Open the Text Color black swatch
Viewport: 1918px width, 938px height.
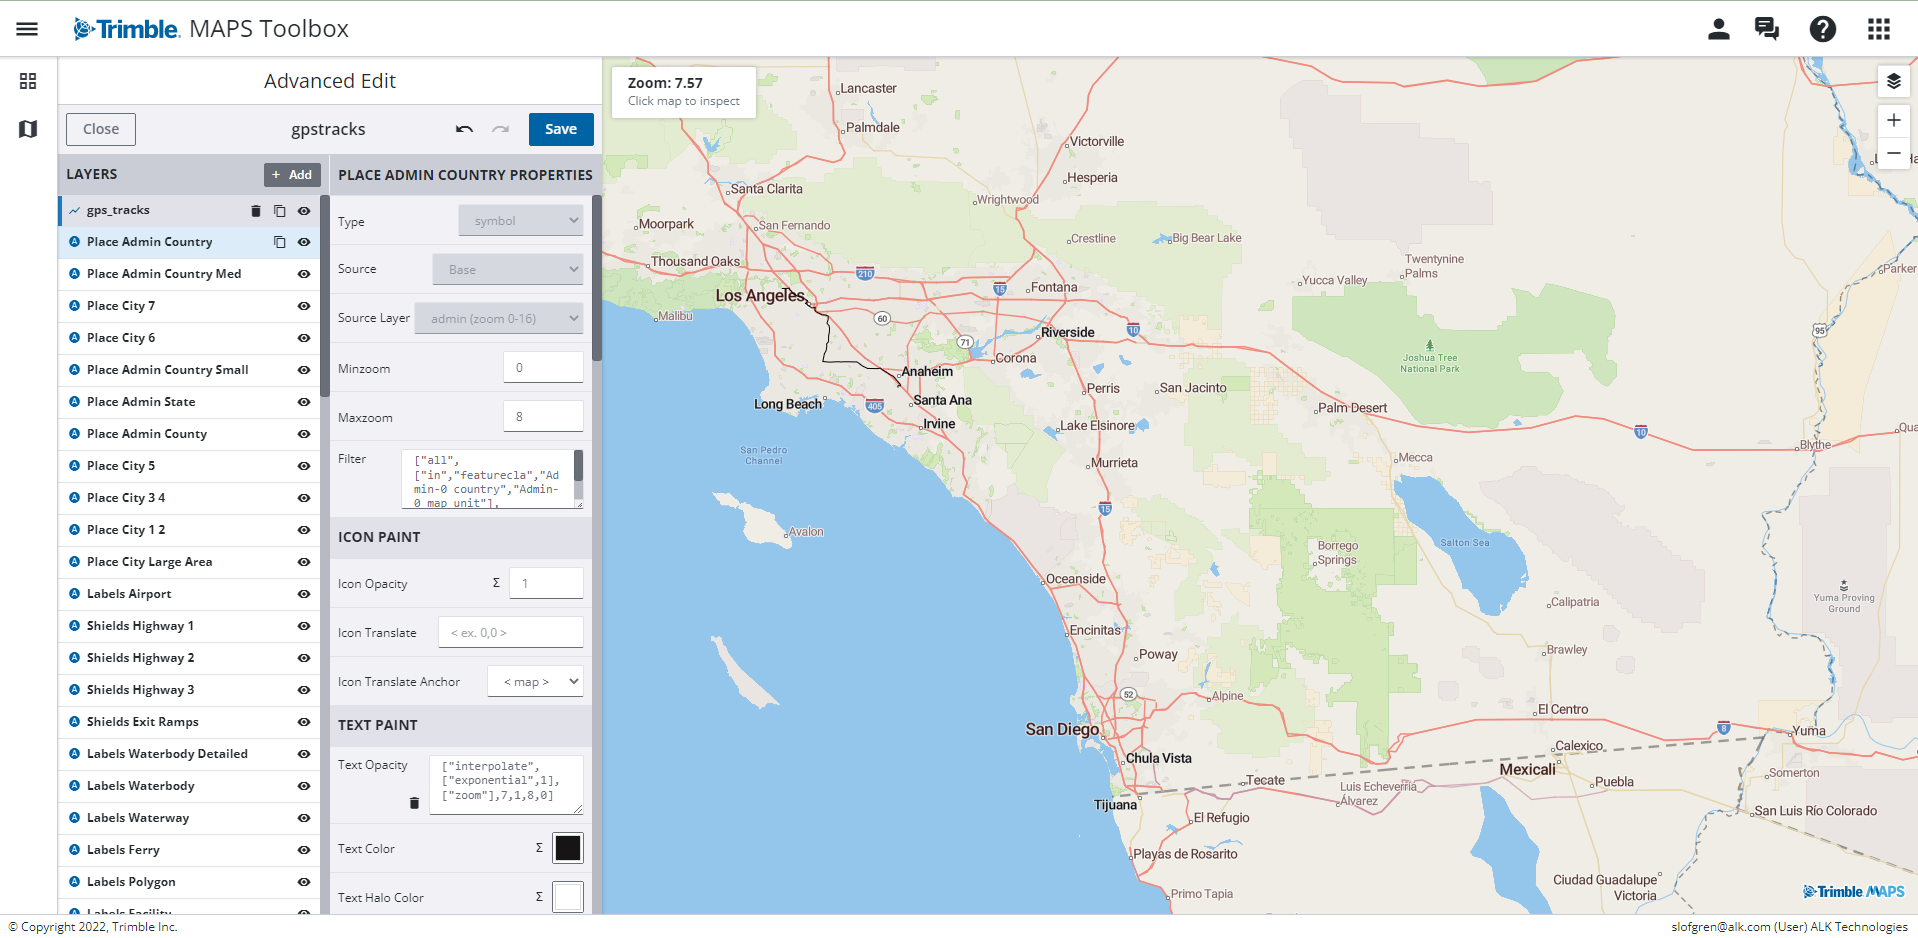[x=568, y=848]
